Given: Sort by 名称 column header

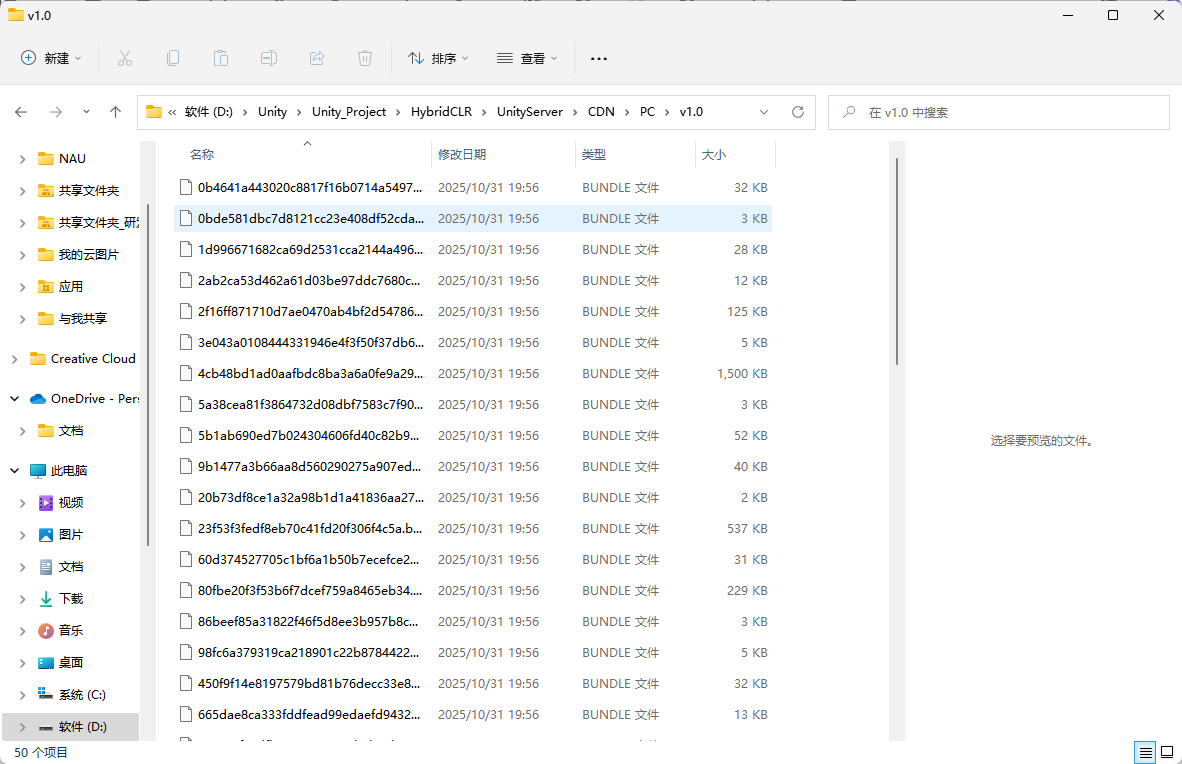Looking at the screenshot, I should pos(202,155).
